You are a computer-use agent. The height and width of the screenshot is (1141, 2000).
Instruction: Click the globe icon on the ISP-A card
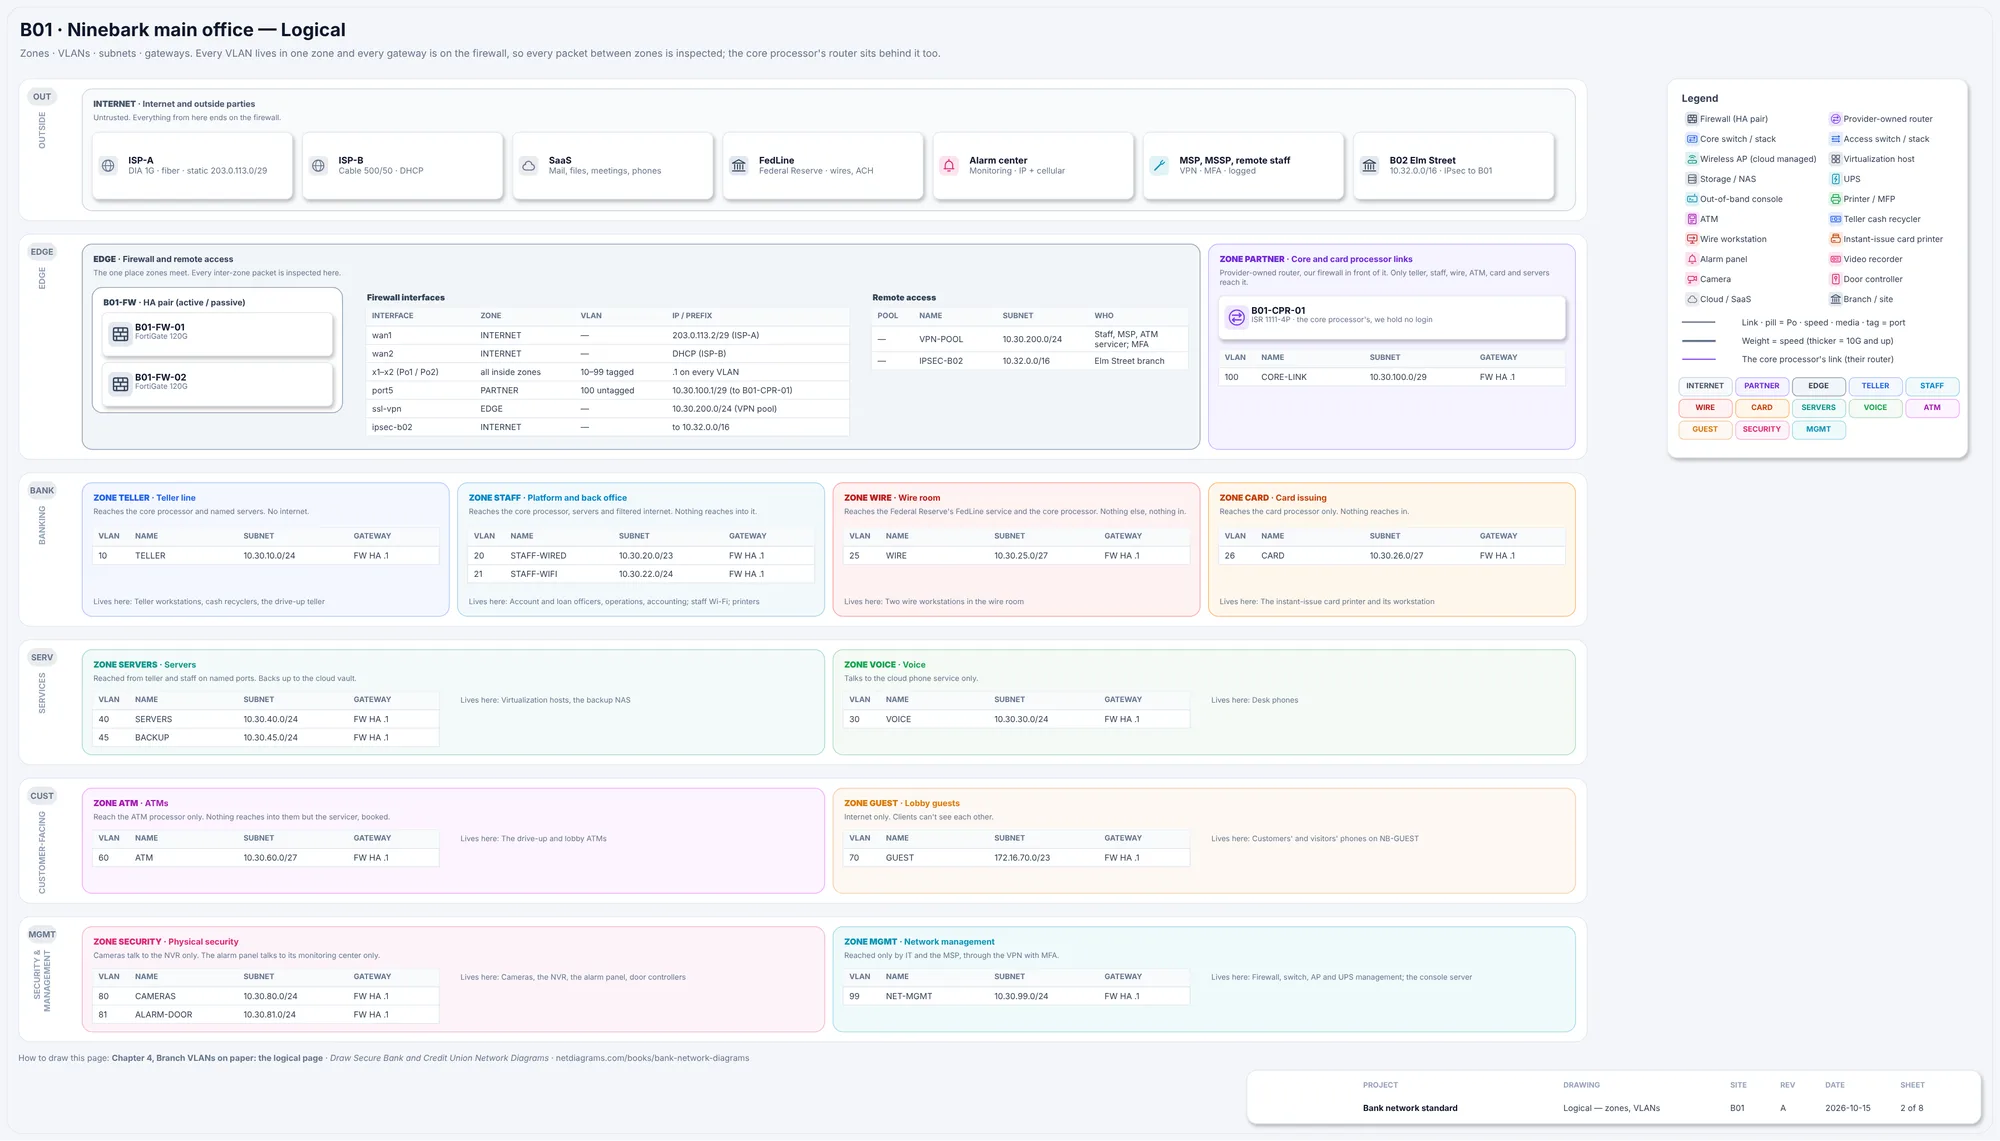[108, 166]
